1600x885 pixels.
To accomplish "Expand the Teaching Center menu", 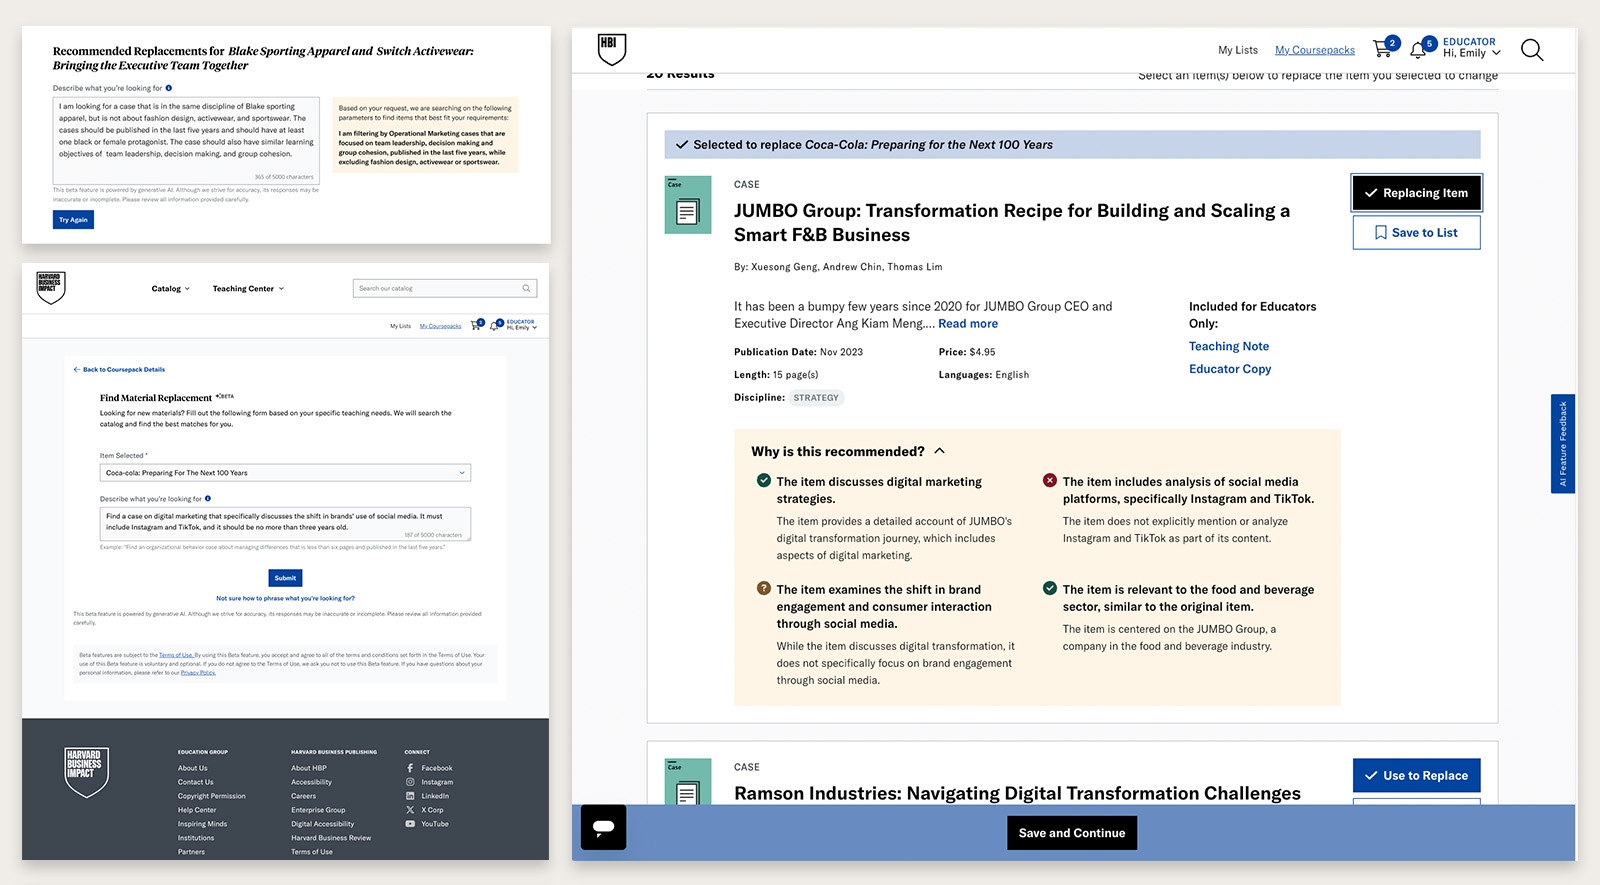I will point(248,288).
